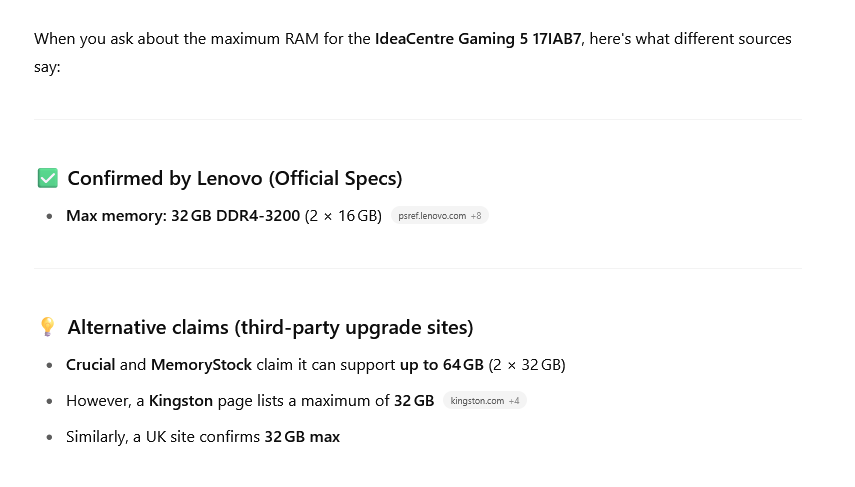This screenshot has height=487, width=855.
Task: Click the green checkmark emoji icon
Action: [x=47, y=178]
